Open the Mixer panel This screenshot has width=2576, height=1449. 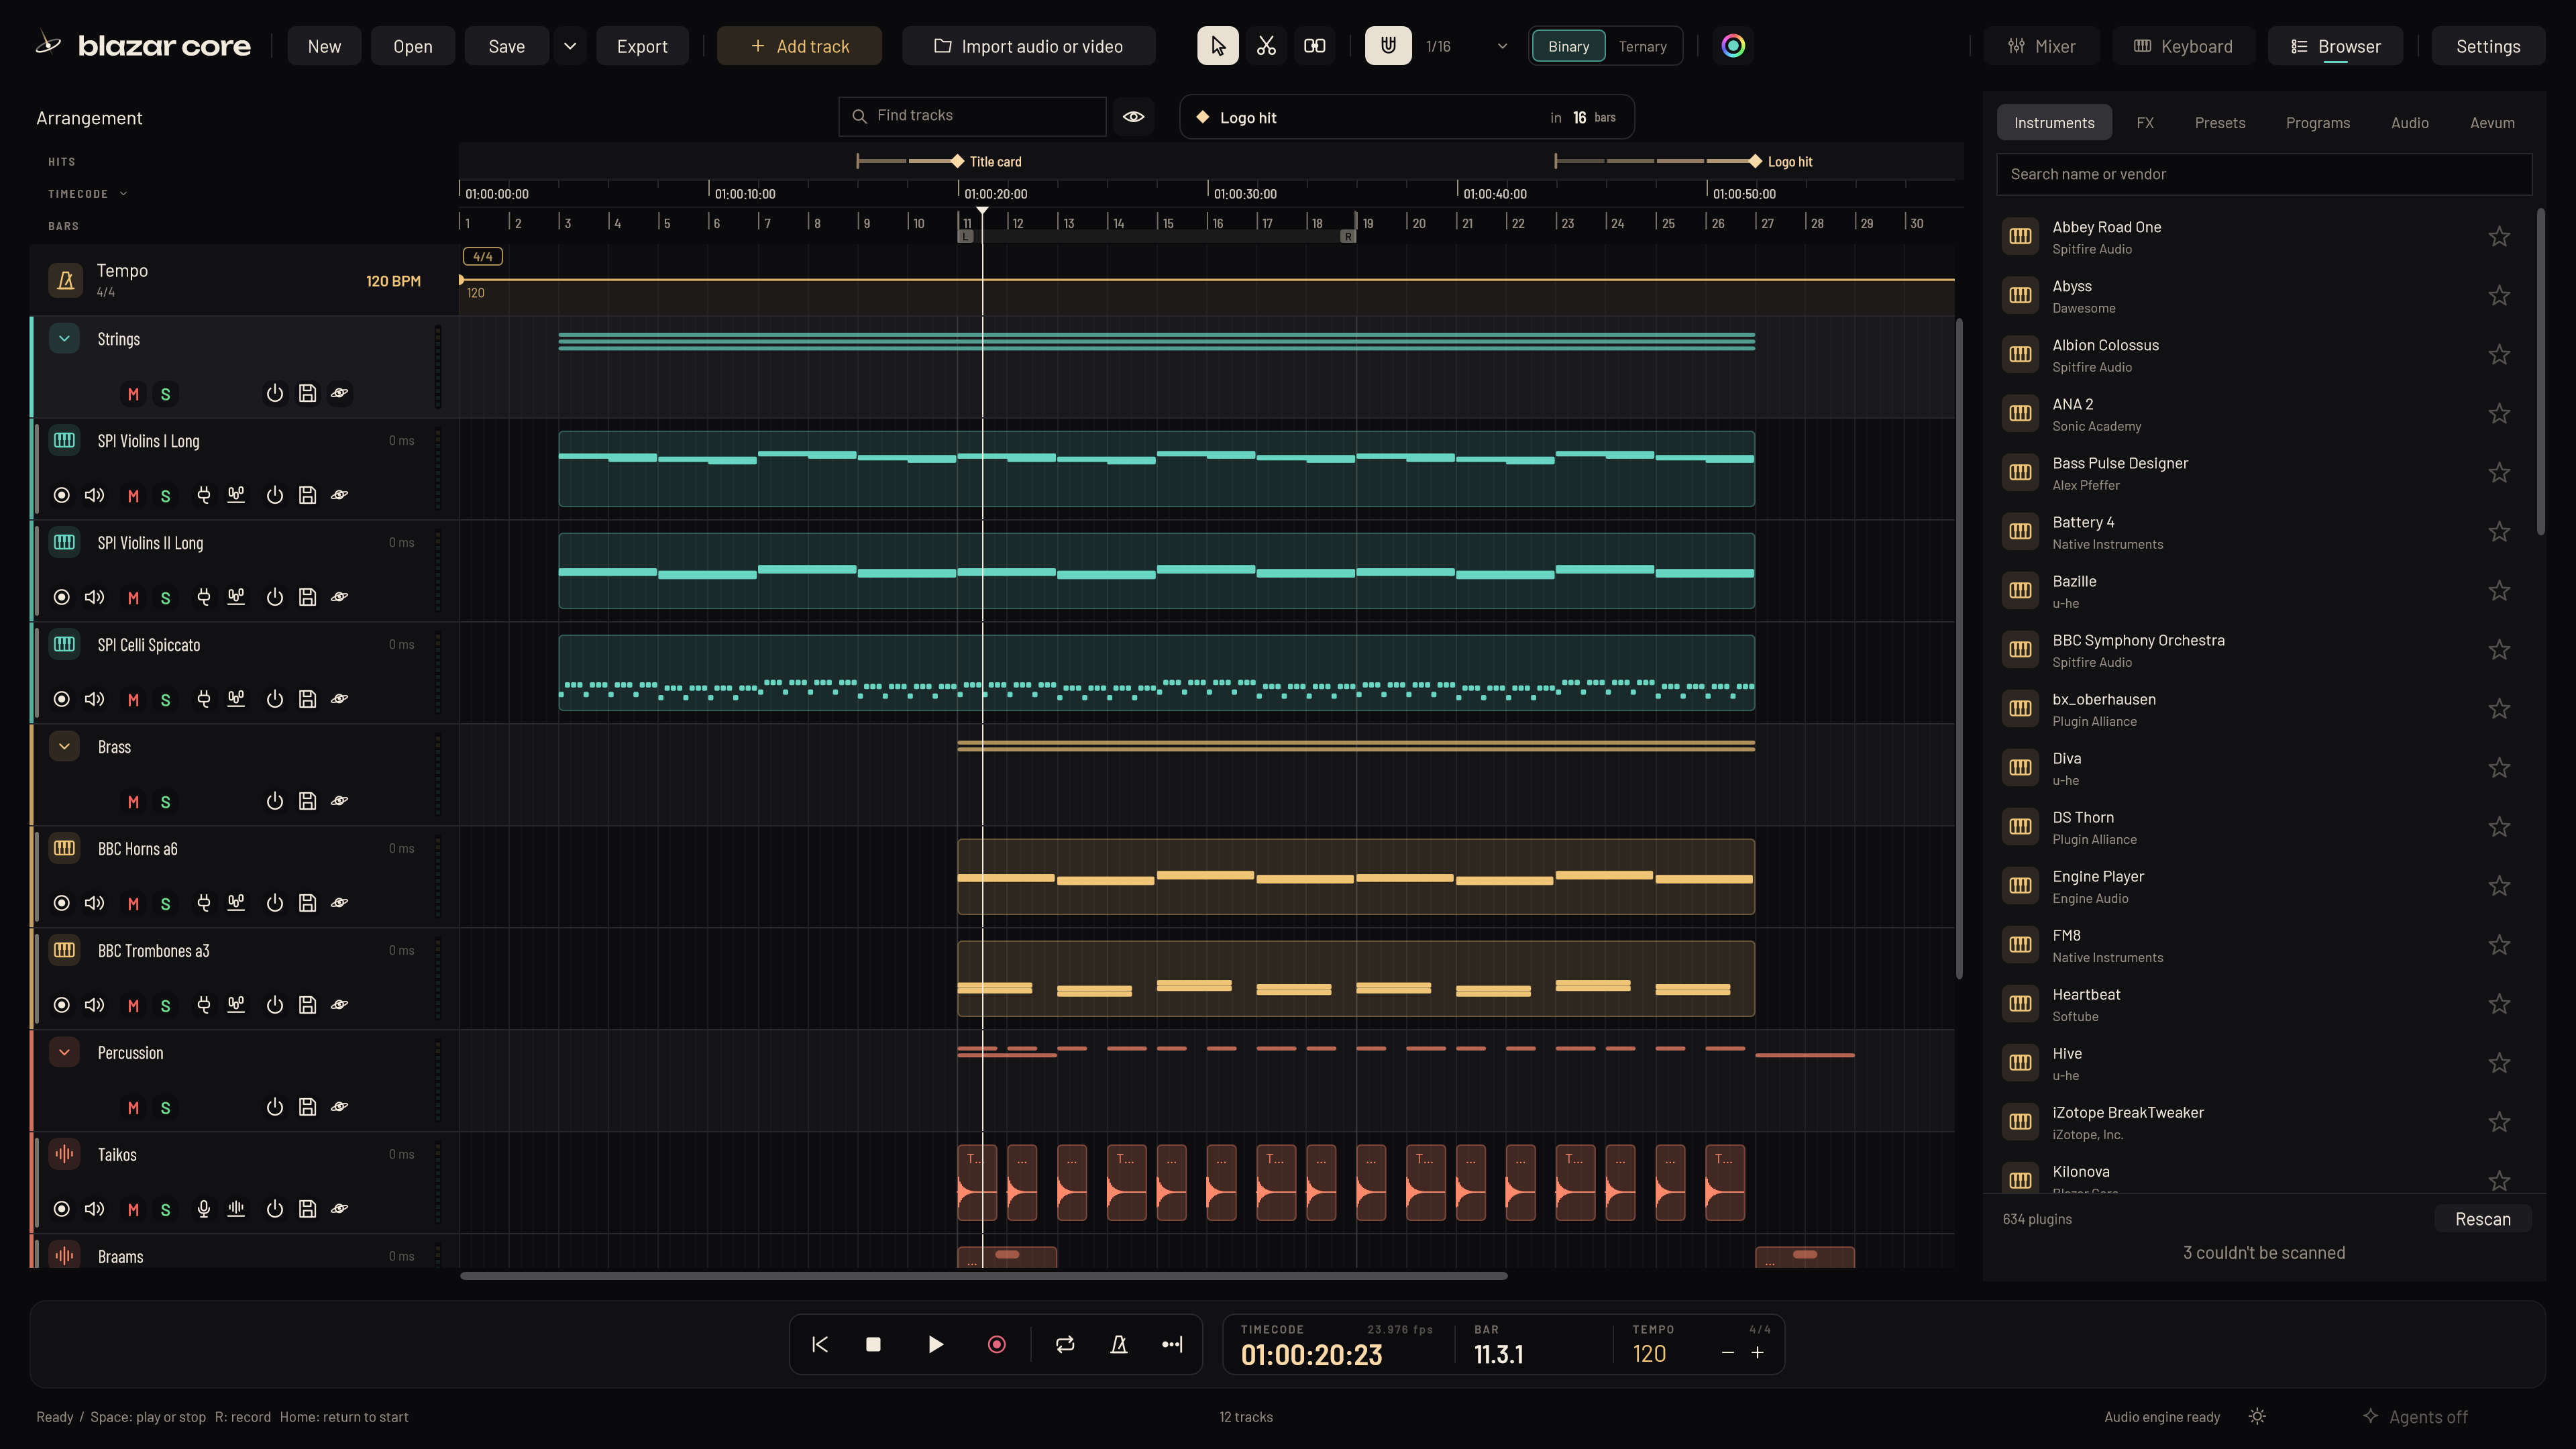[x=2042, y=46]
